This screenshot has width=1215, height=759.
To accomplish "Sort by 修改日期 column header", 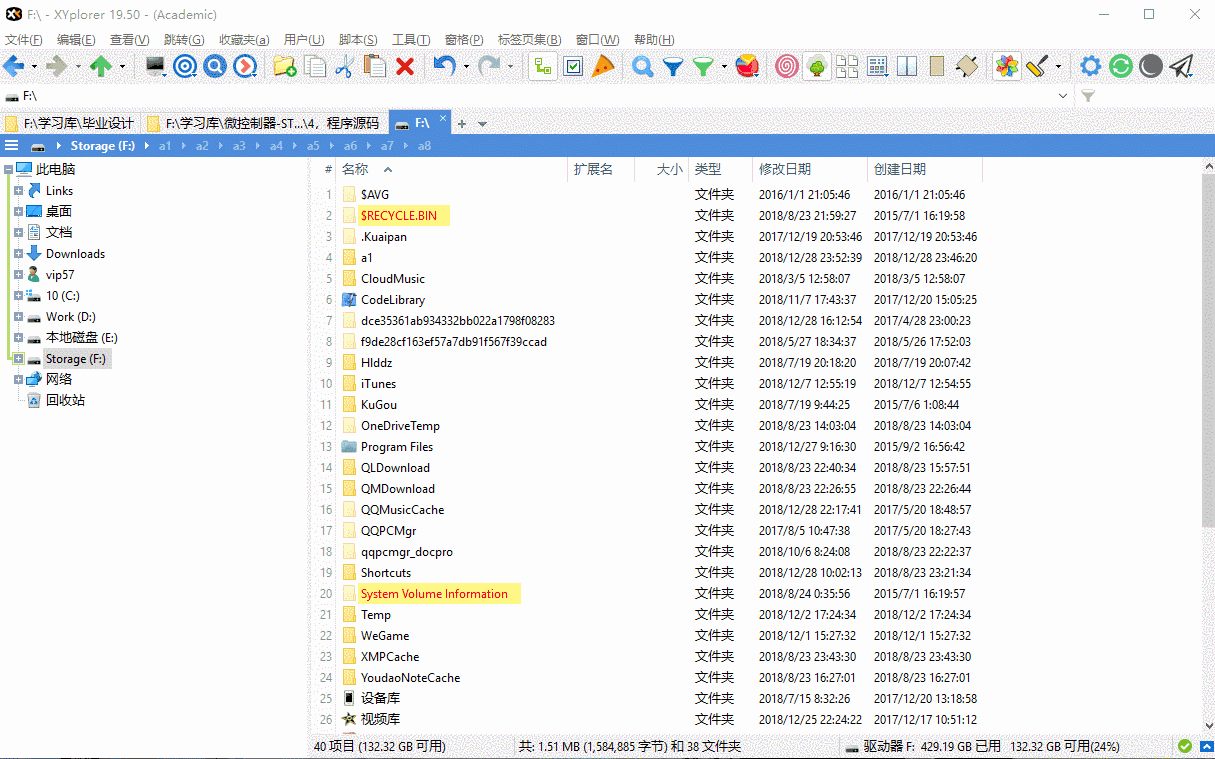I will [785, 169].
